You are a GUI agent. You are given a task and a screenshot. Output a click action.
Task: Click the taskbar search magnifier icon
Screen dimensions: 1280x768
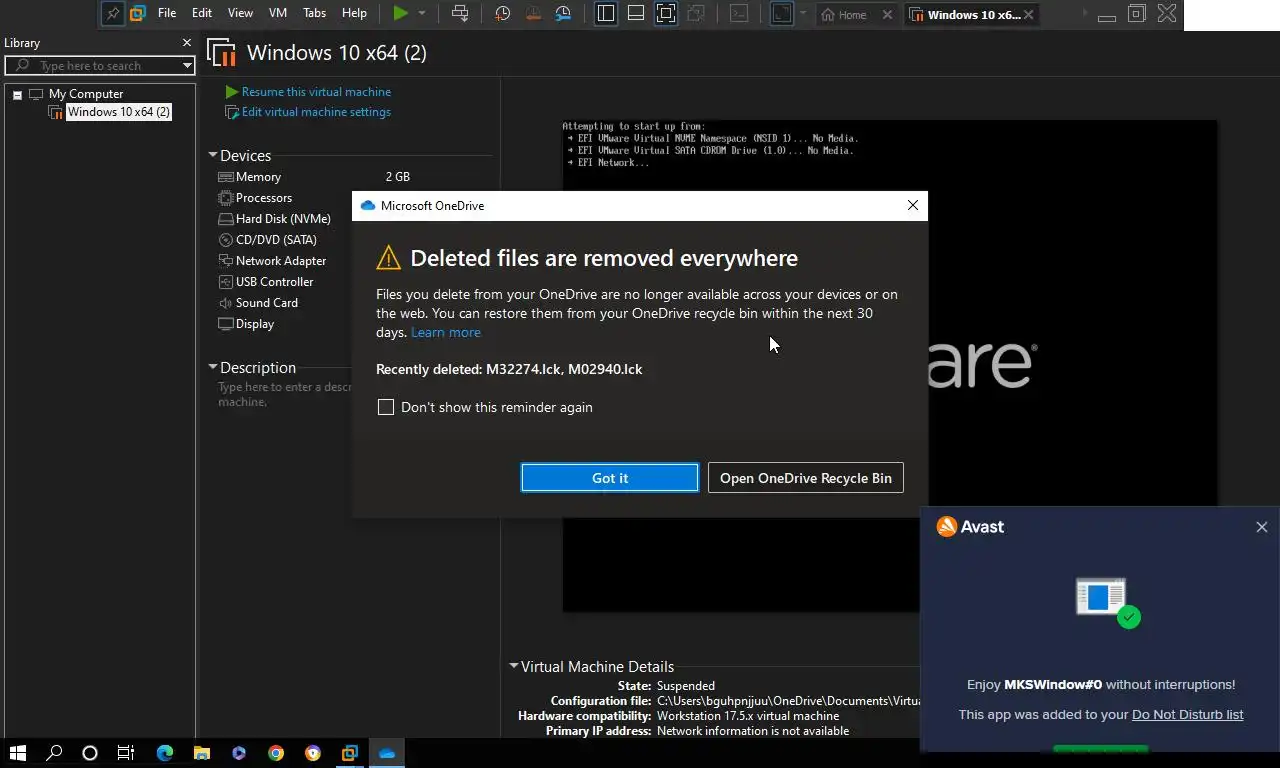tap(55, 753)
